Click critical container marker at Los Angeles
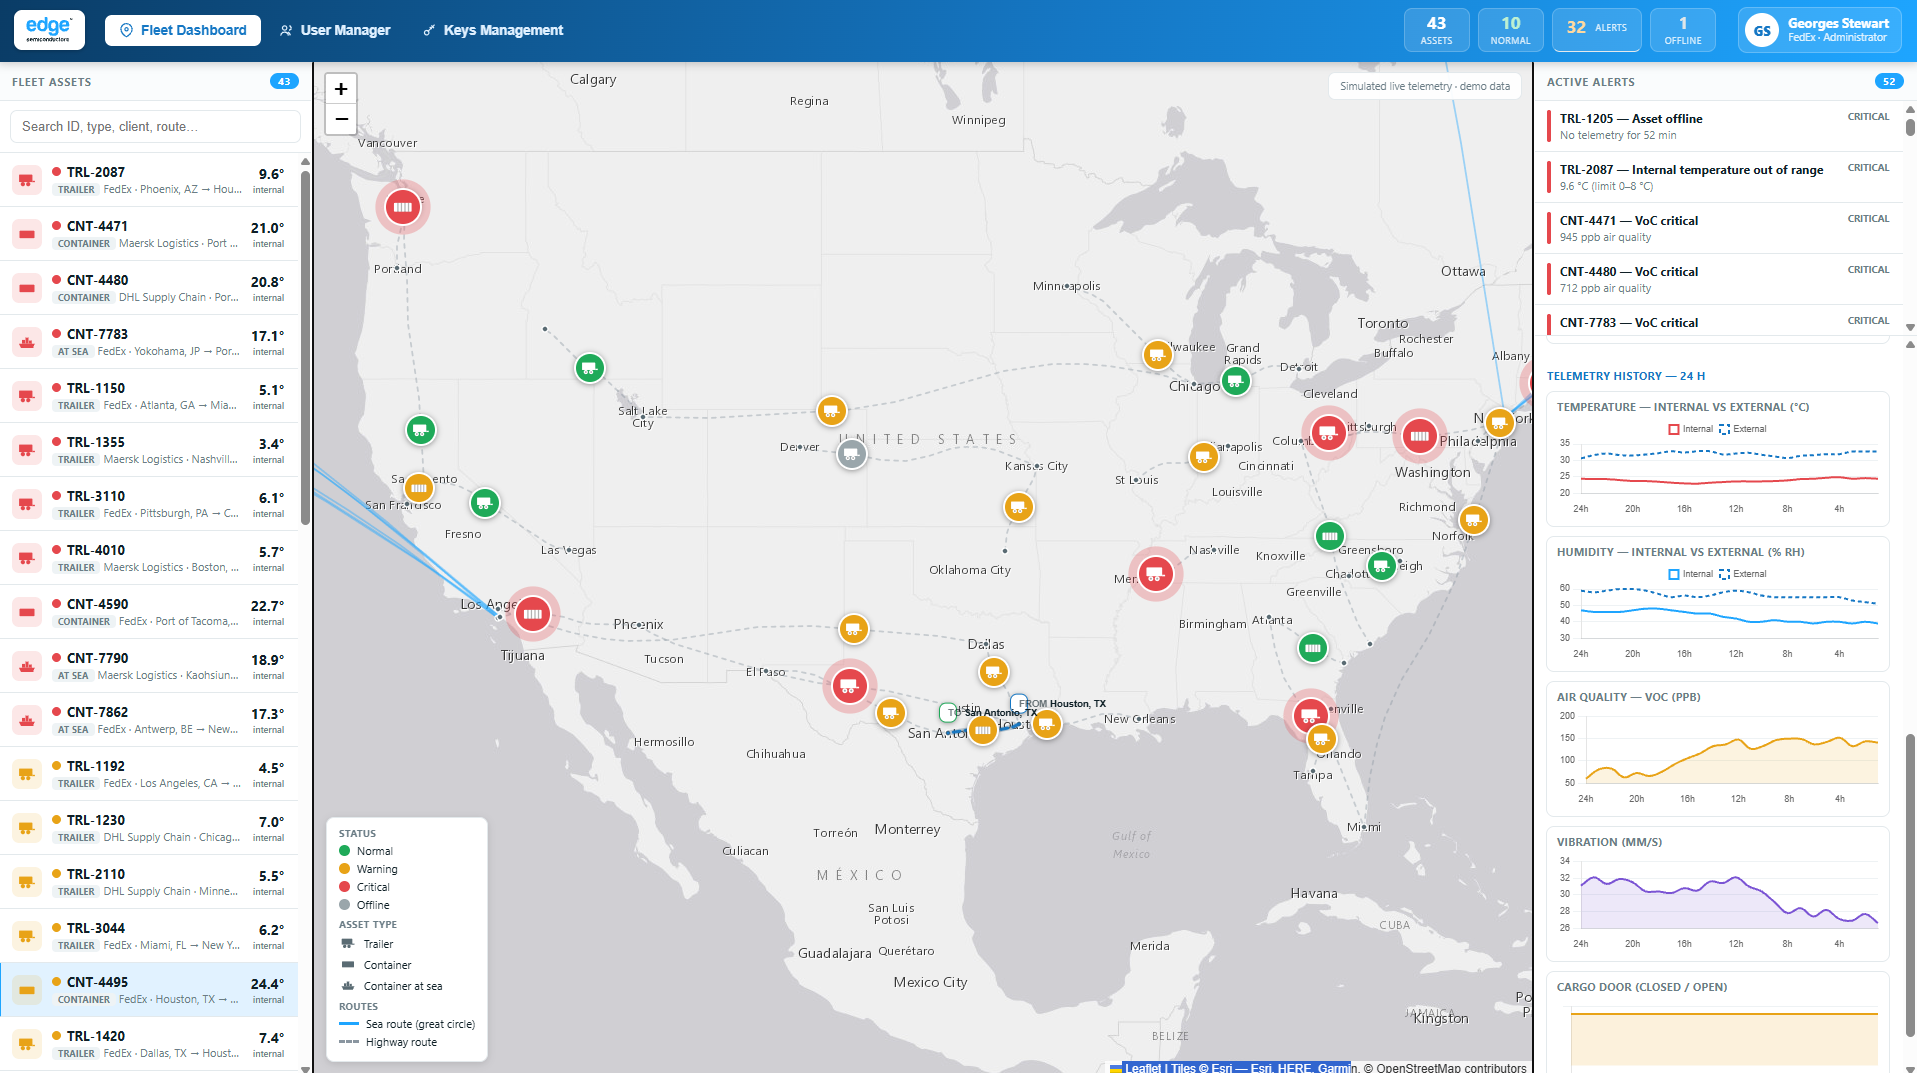 coord(533,613)
